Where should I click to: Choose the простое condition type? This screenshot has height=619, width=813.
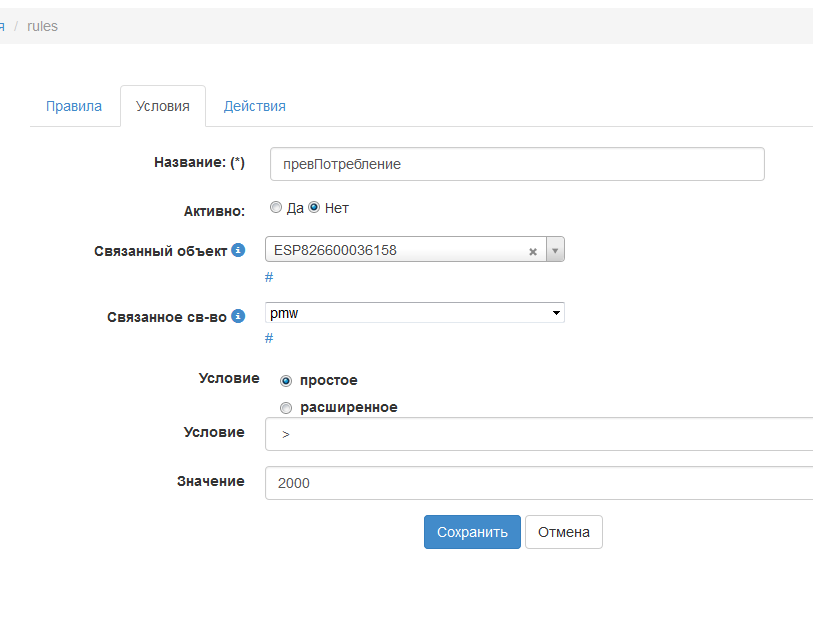coord(286,381)
